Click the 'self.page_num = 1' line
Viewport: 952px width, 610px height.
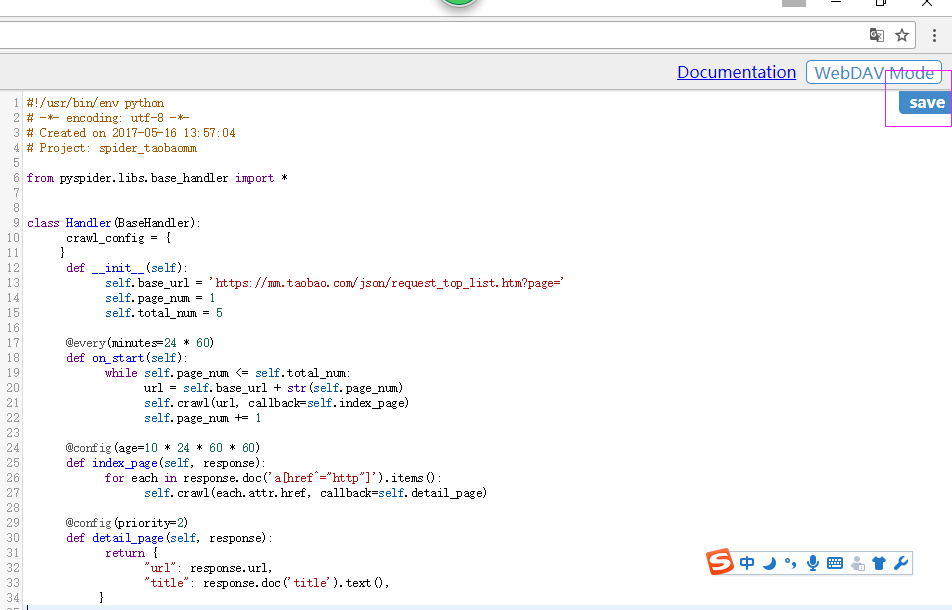(x=160, y=298)
